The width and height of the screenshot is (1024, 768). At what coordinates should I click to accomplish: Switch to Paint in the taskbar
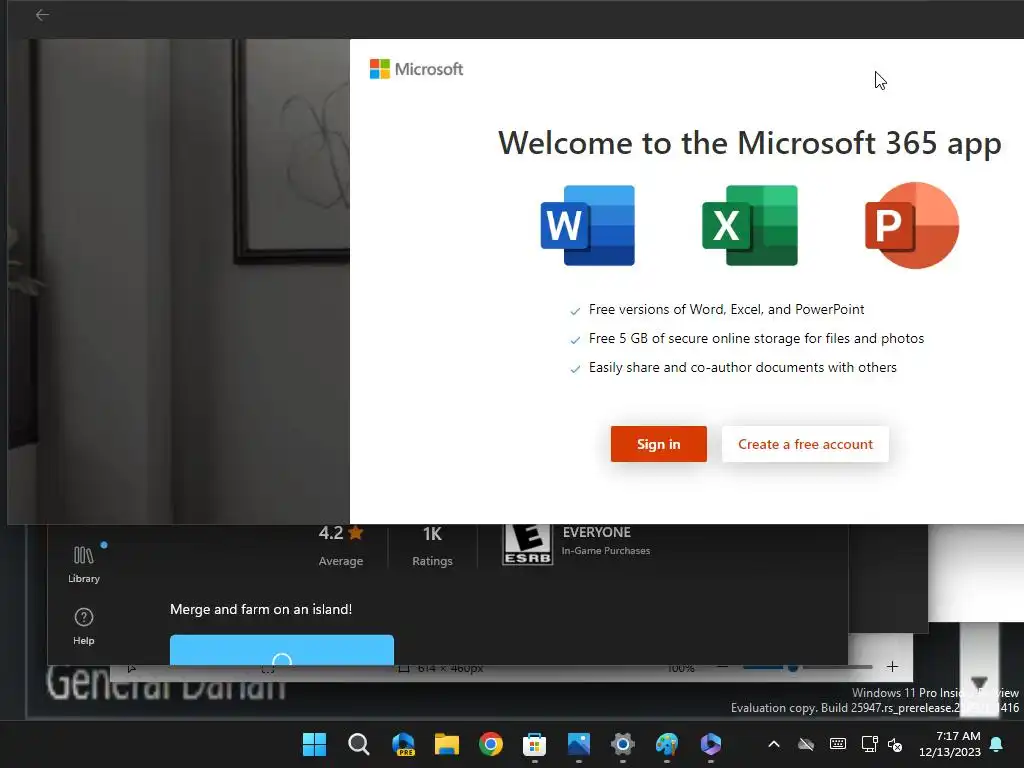point(667,744)
